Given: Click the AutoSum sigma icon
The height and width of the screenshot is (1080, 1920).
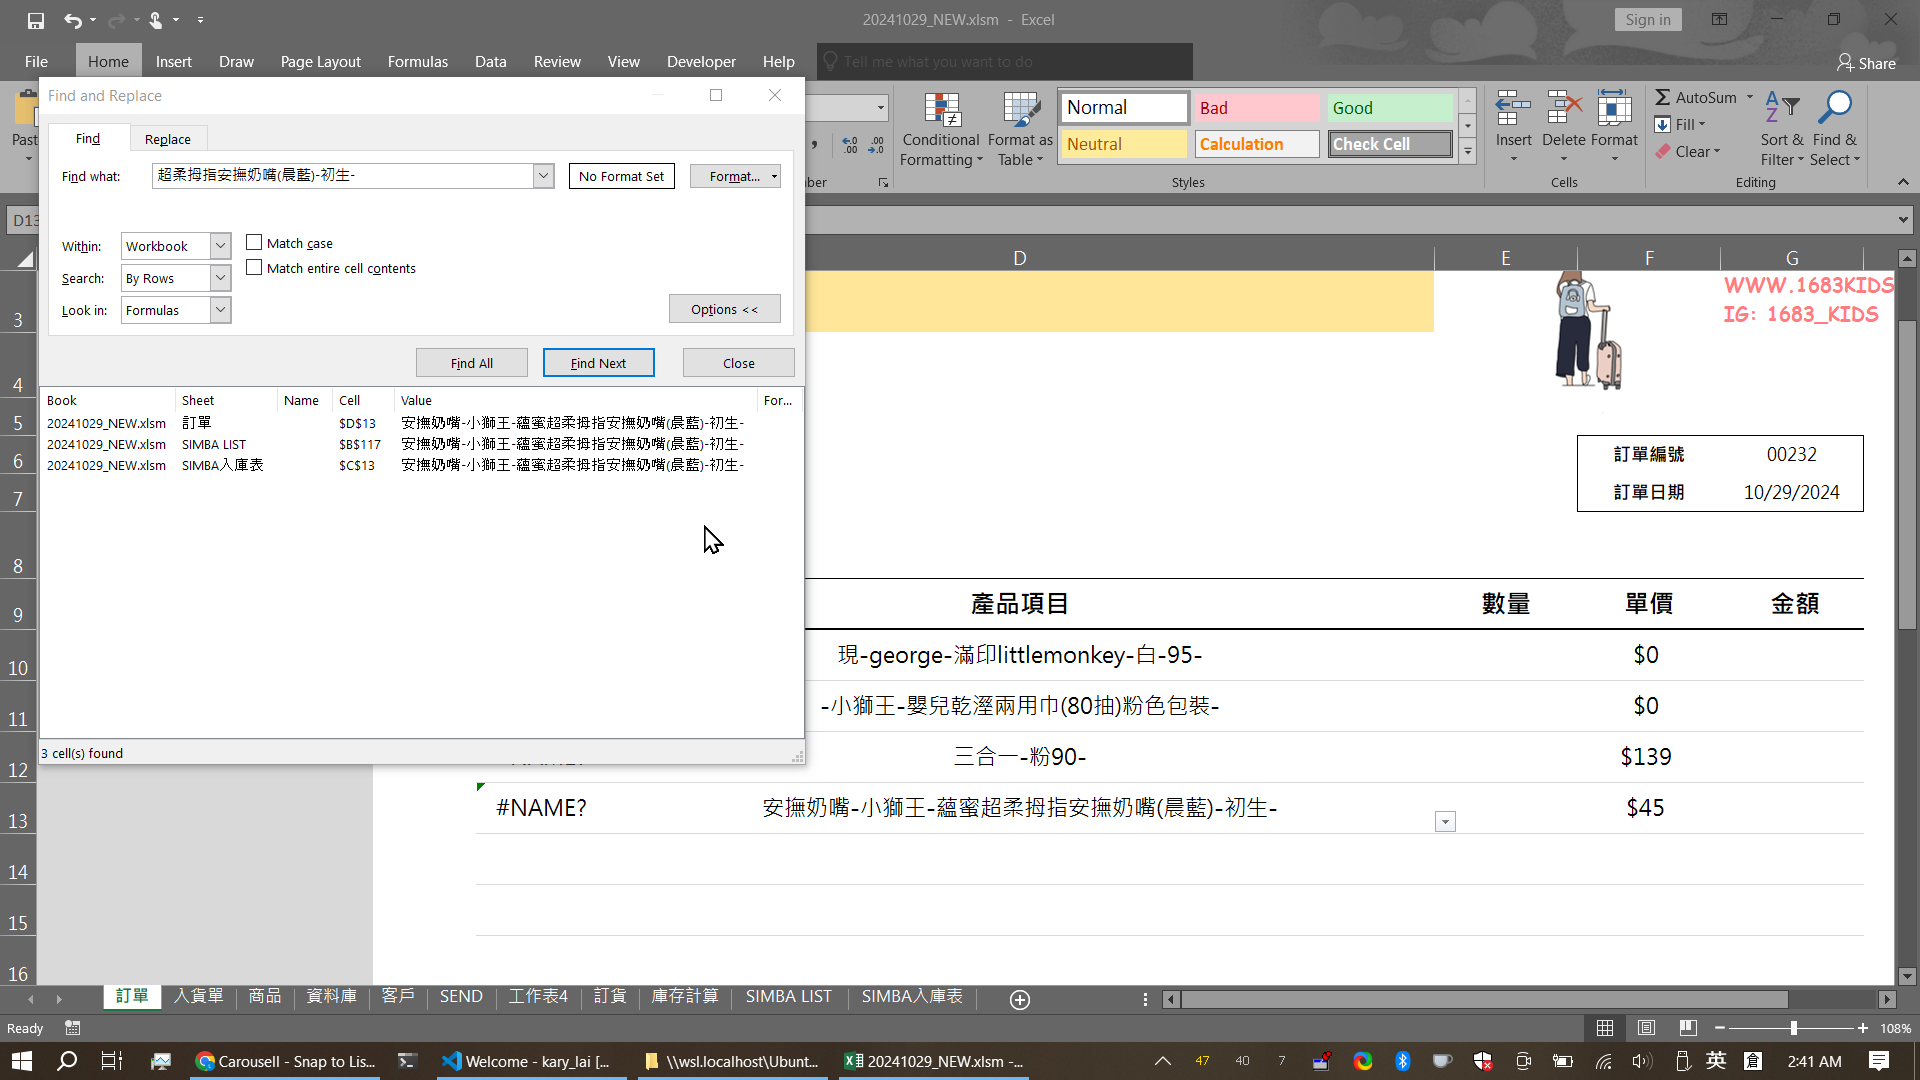Looking at the screenshot, I should [x=1663, y=97].
